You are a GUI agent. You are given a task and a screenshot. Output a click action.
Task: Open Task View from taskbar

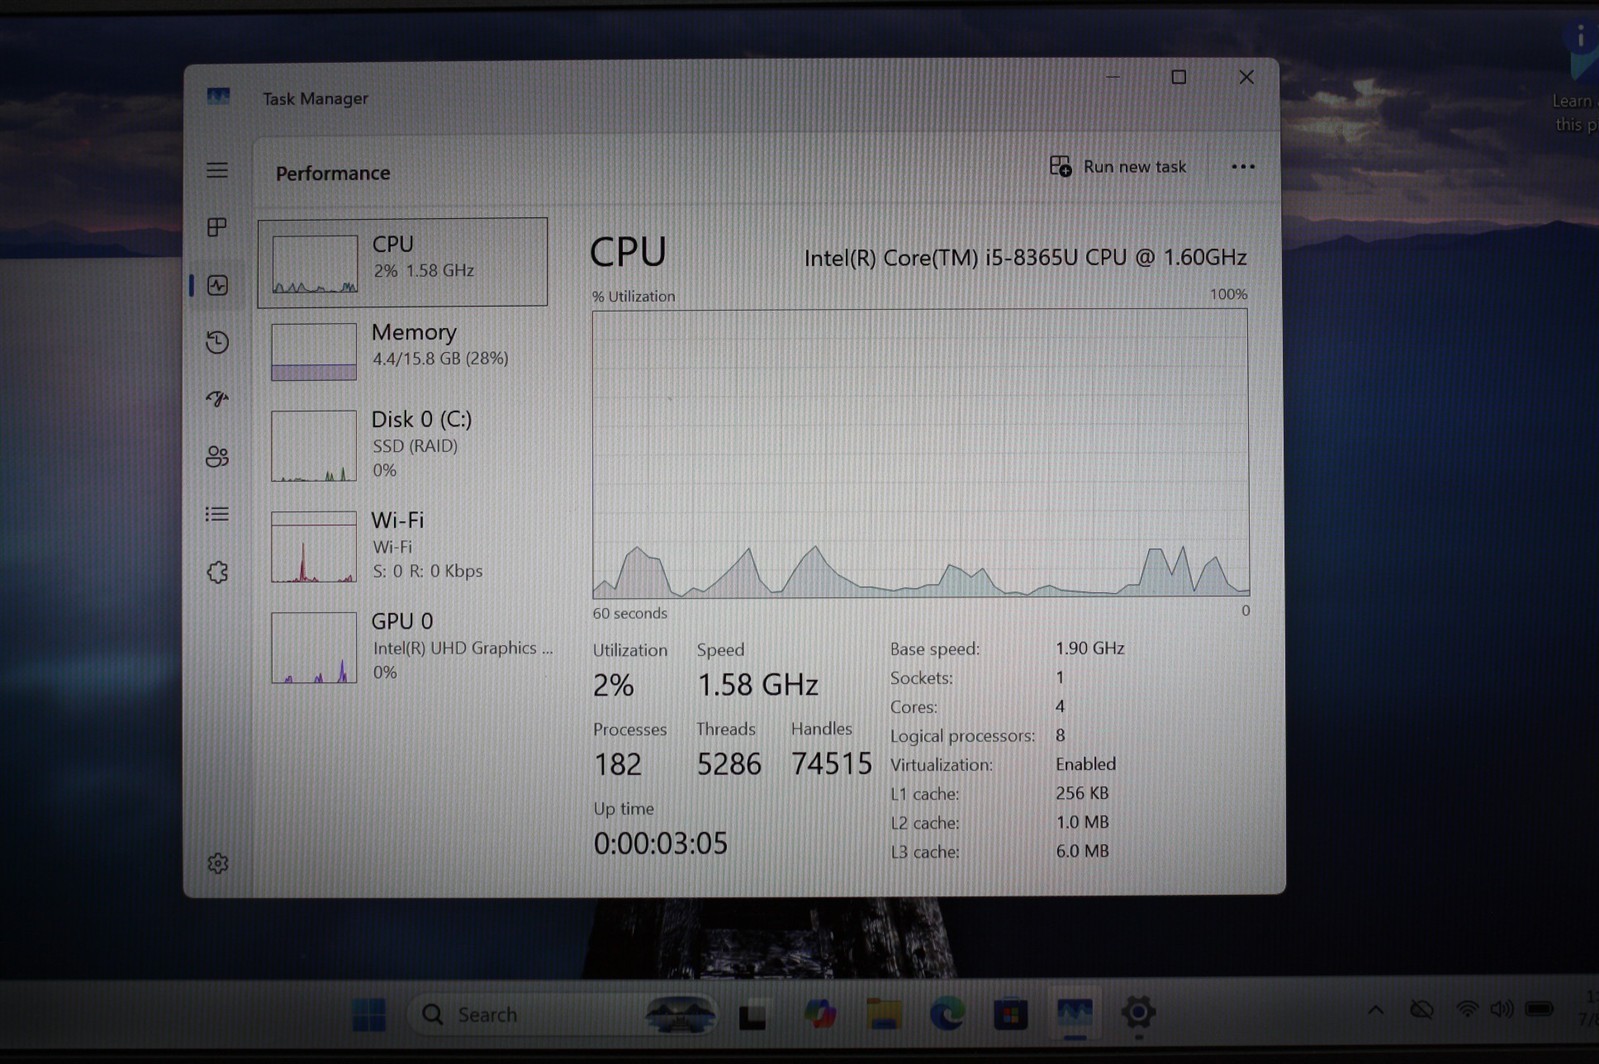pyautogui.click(x=752, y=1015)
